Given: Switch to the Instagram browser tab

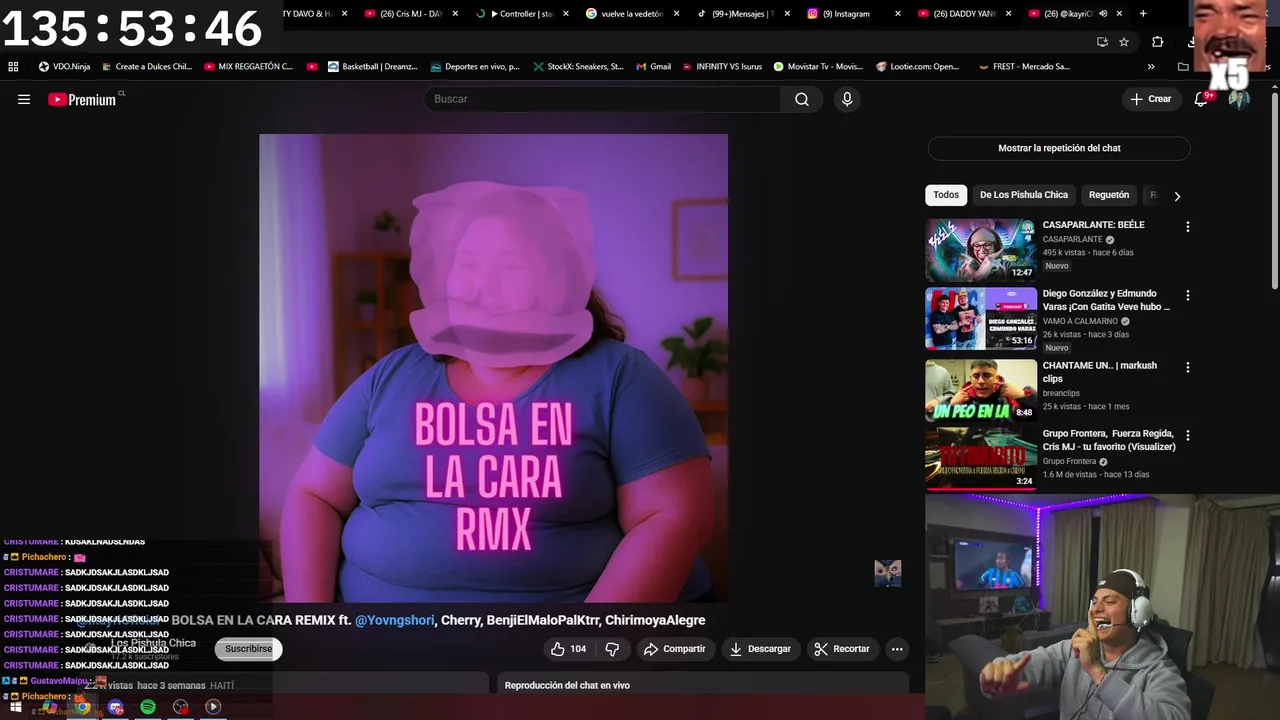Looking at the screenshot, I should click(853, 14).
